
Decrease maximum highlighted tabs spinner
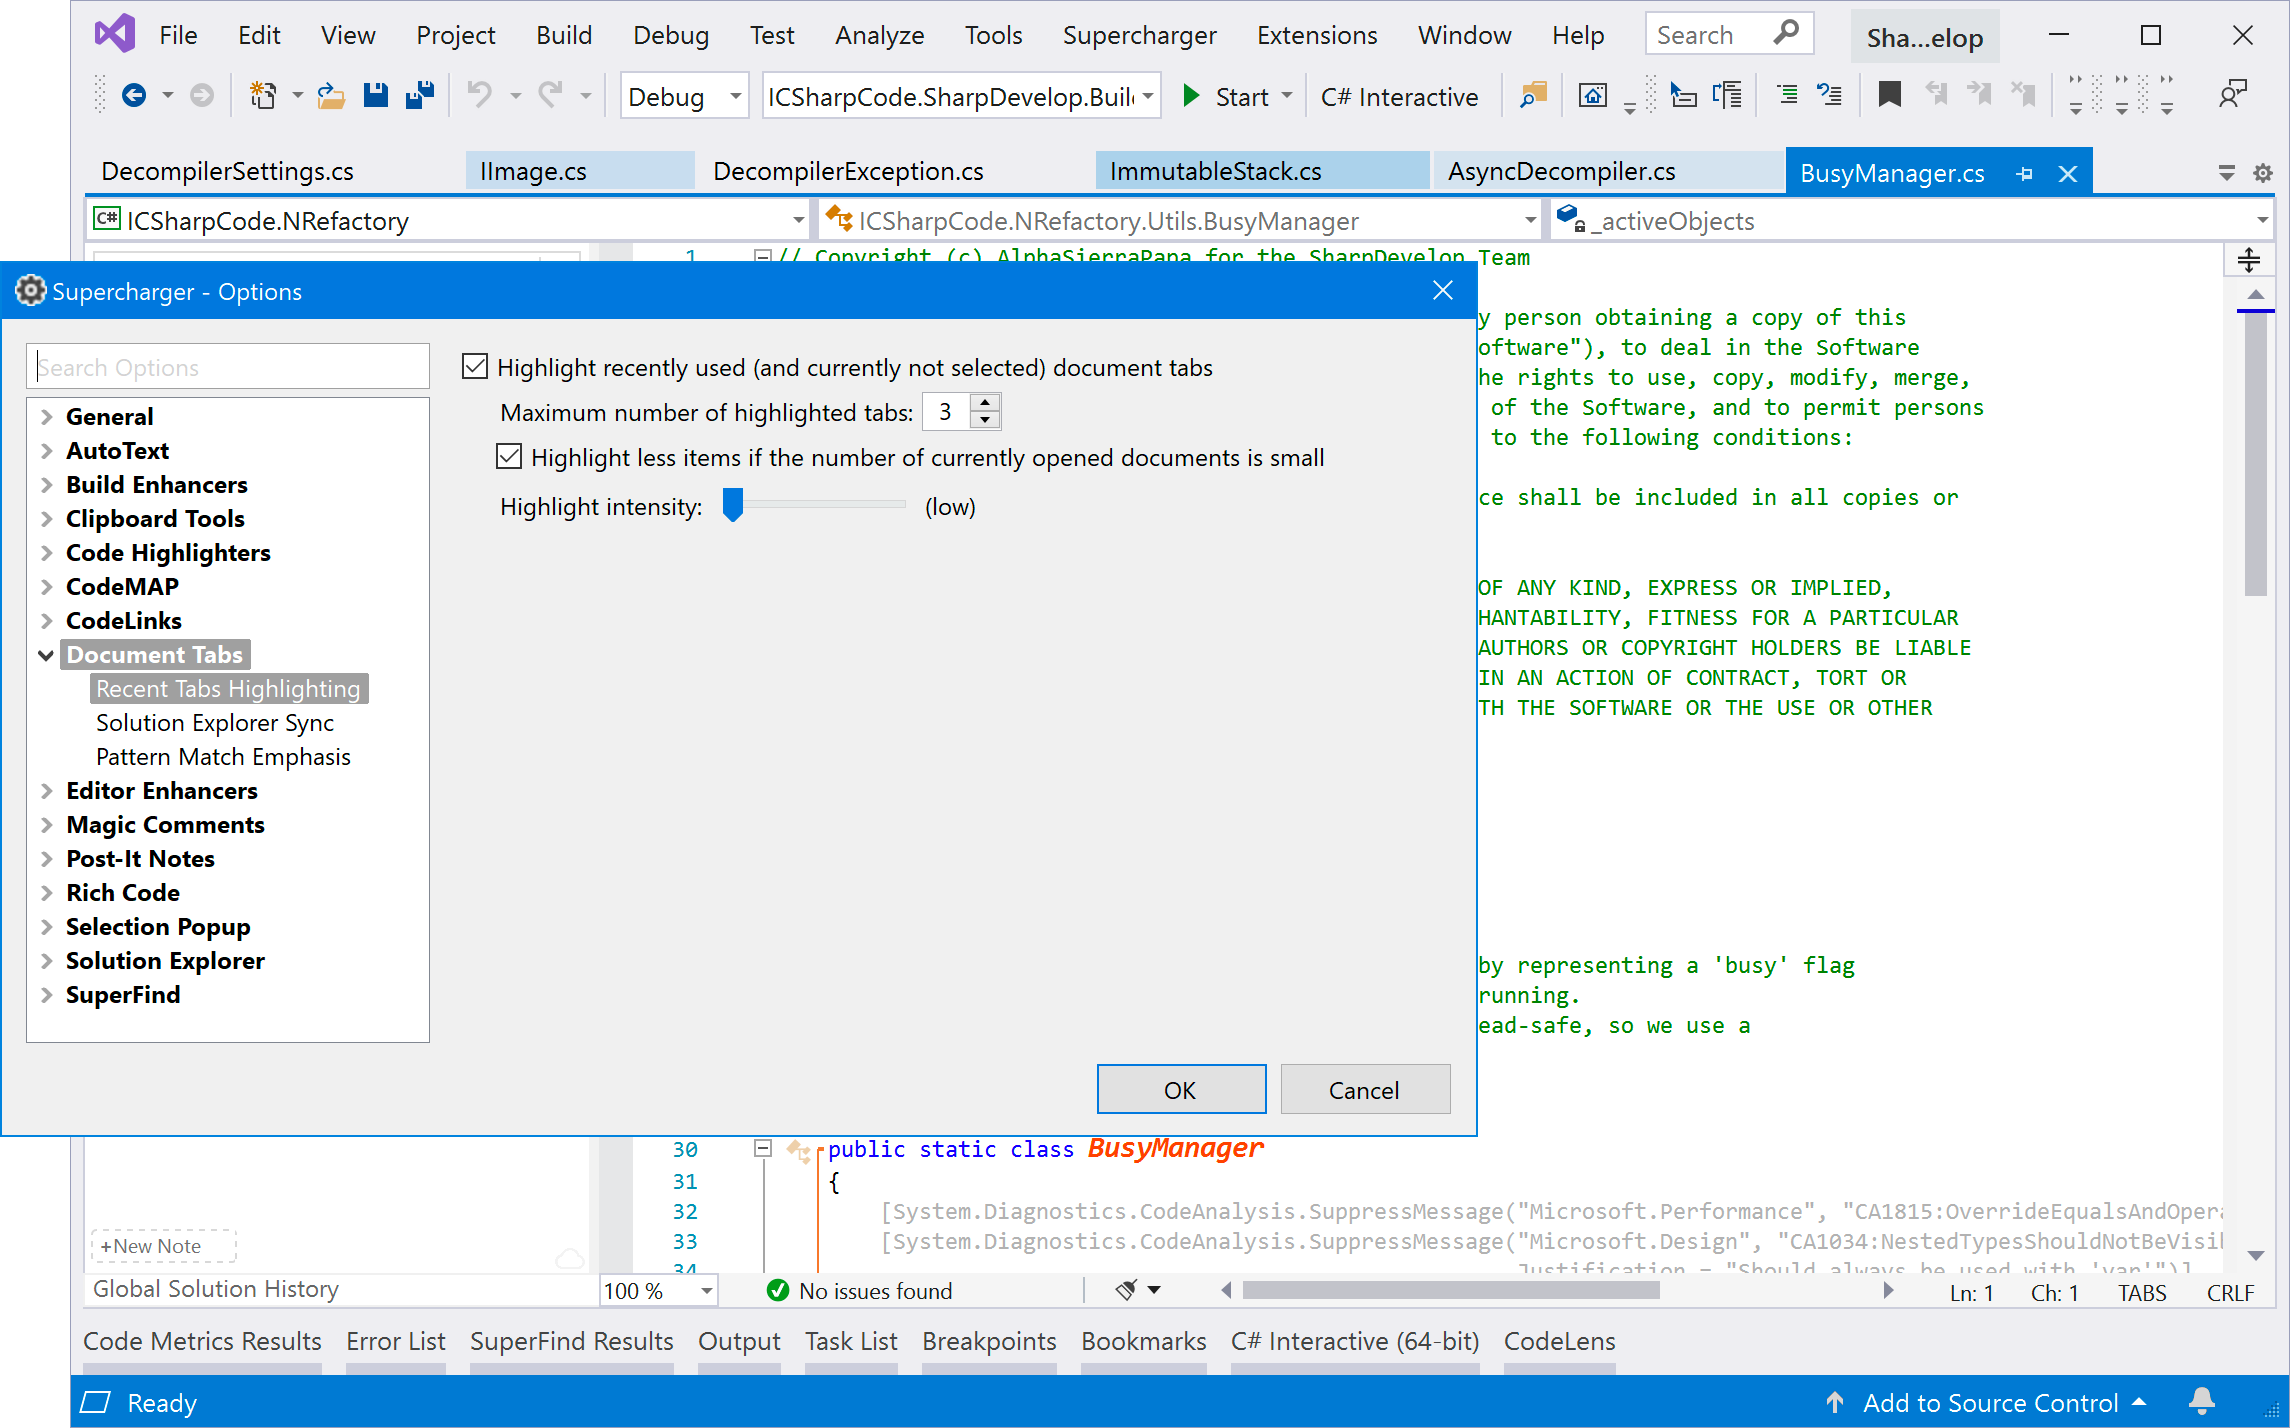point(985,420)
